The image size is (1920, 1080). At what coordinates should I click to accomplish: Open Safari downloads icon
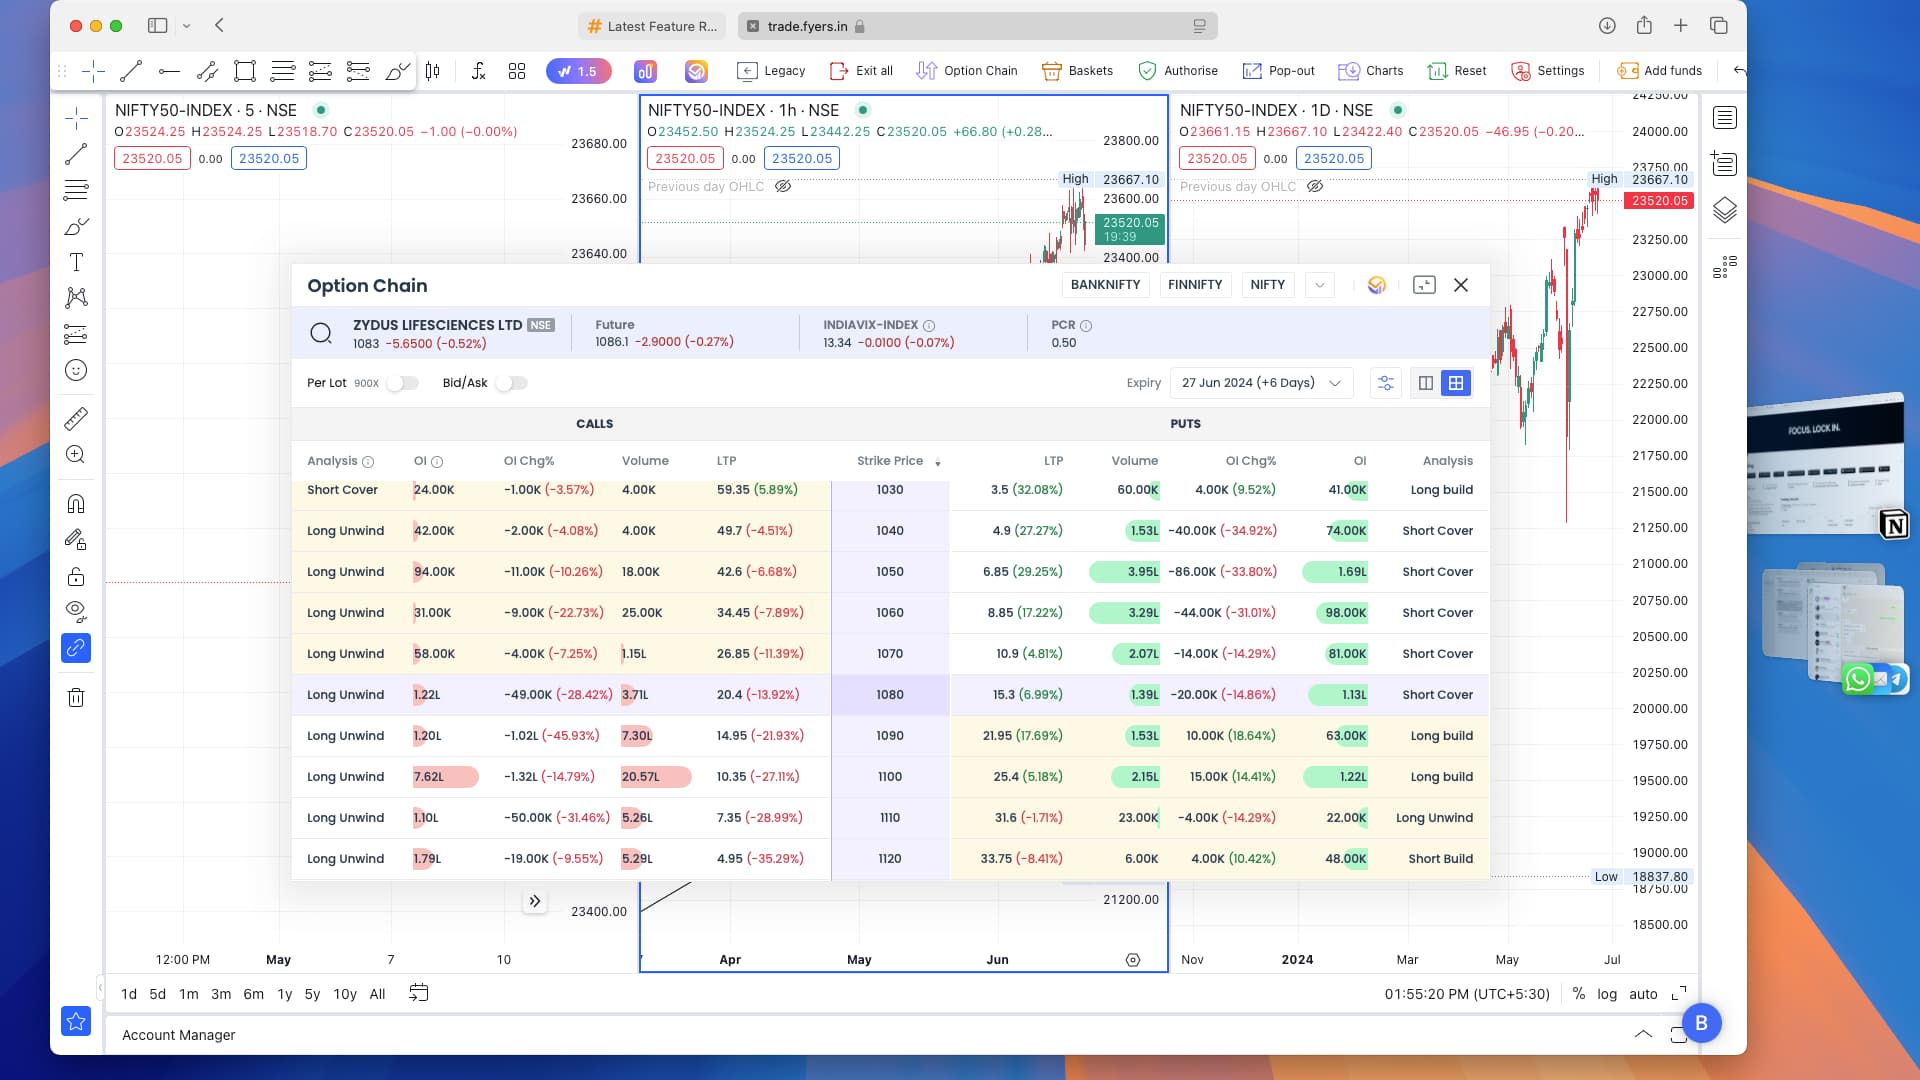click(1607, 26)
